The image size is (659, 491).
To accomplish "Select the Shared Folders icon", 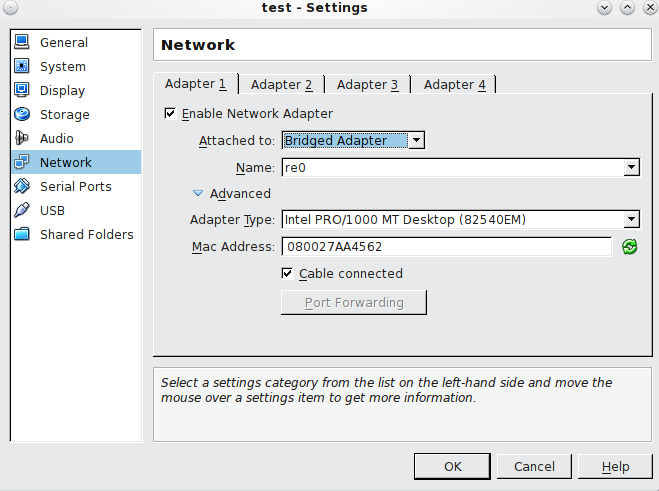I will click(22, 234).
